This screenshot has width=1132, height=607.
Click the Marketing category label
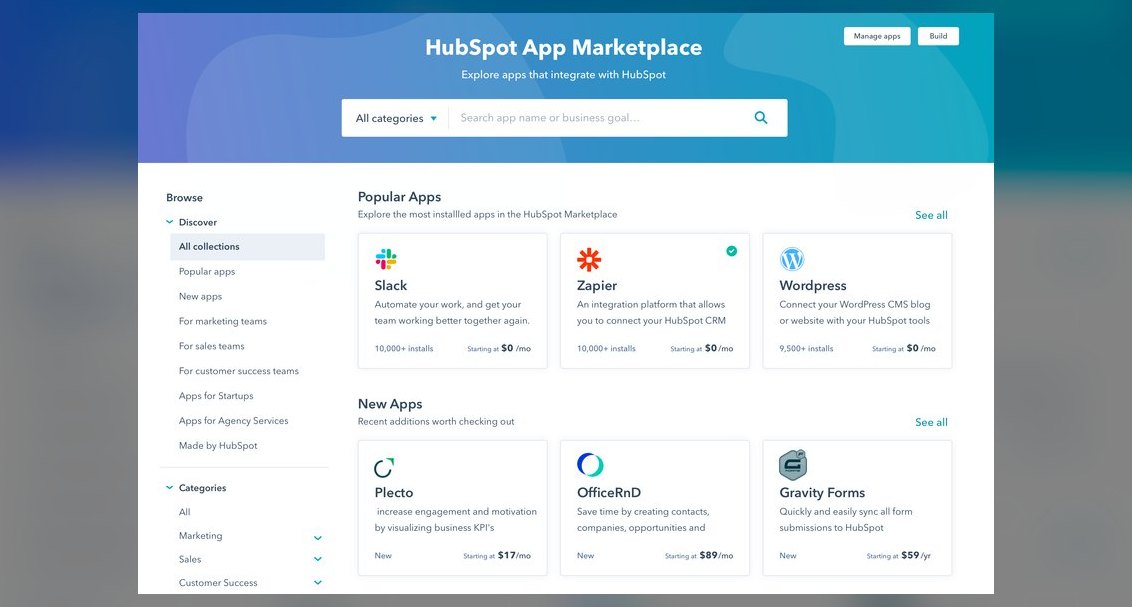coord(201,536)
